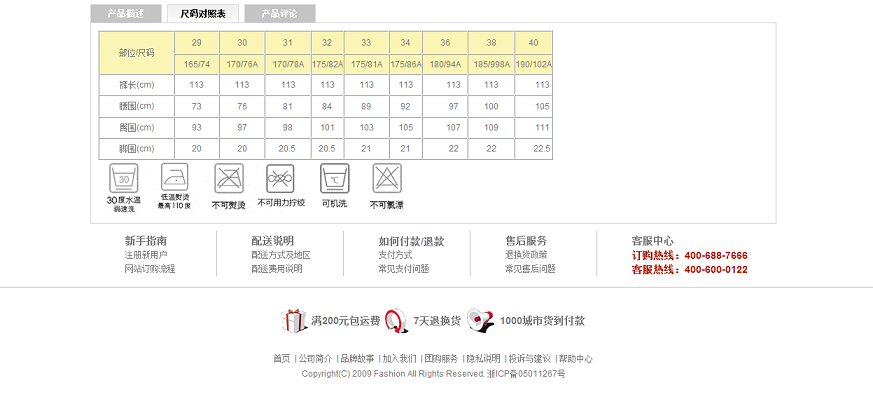Click the megaphone icon beside 1000城市货到付款

pyautogui.click(x=481, y=321)
